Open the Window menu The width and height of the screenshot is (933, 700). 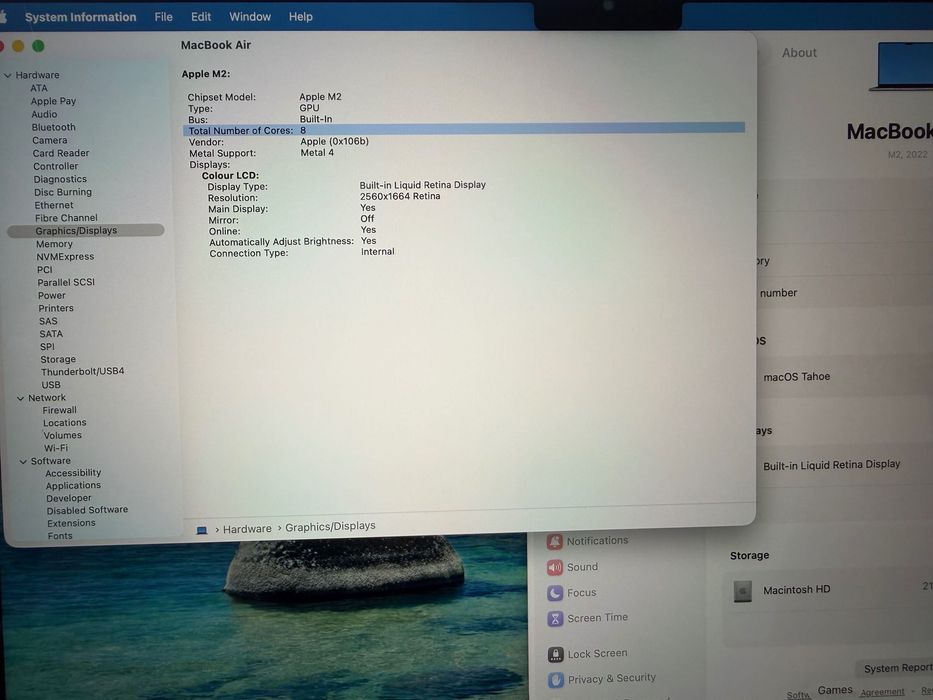[x=250, y=17]
